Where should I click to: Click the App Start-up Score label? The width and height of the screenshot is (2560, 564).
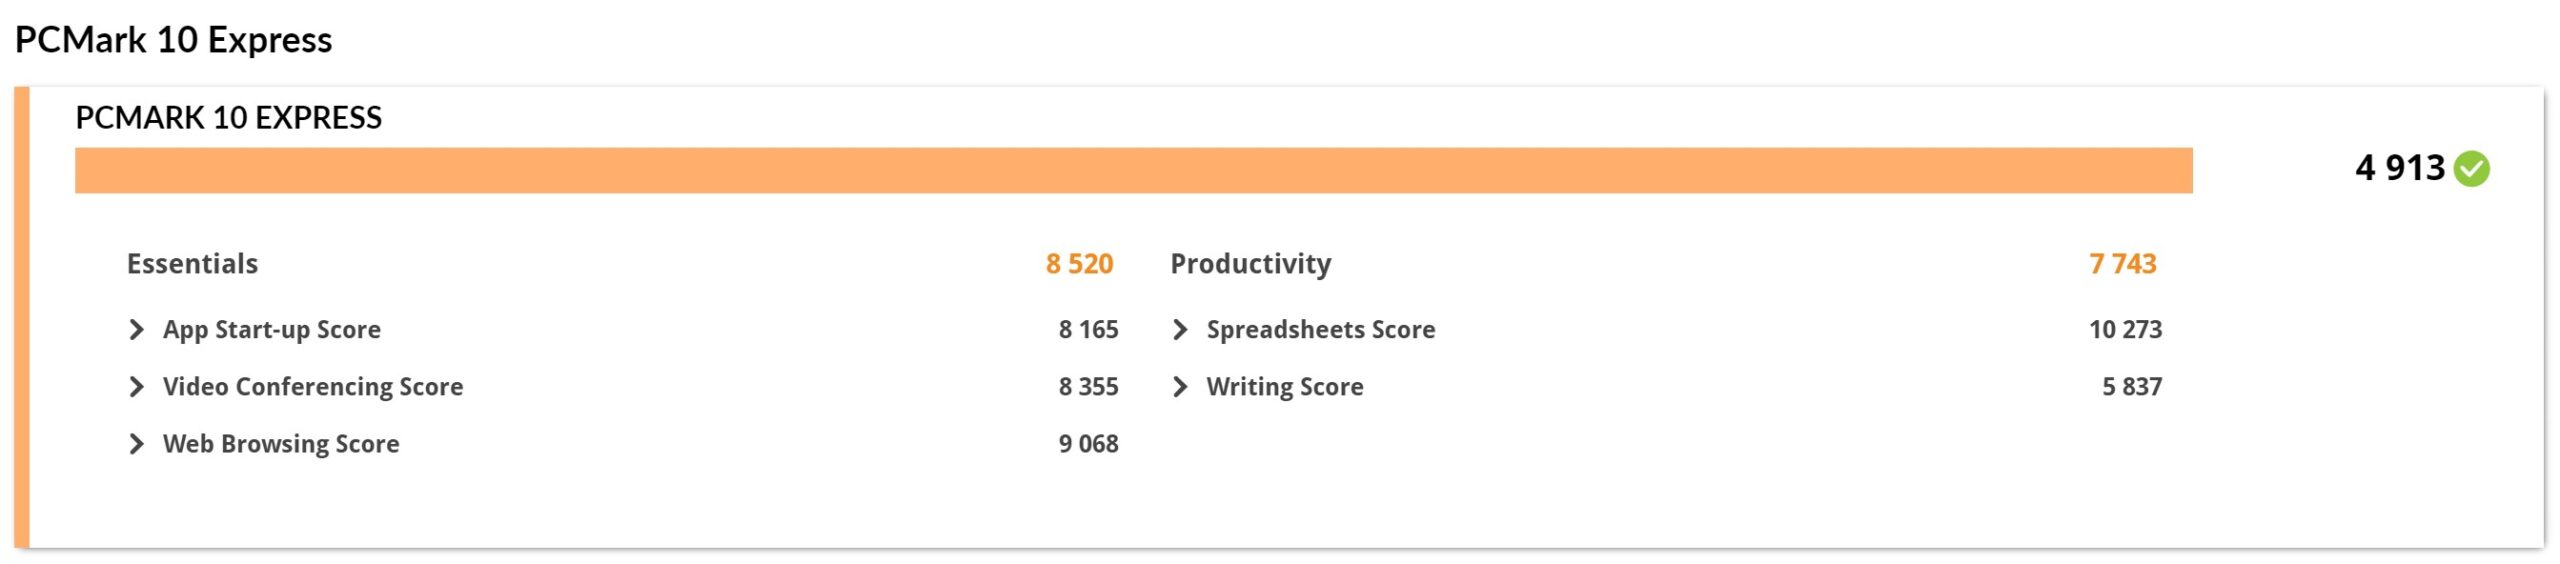272,330
